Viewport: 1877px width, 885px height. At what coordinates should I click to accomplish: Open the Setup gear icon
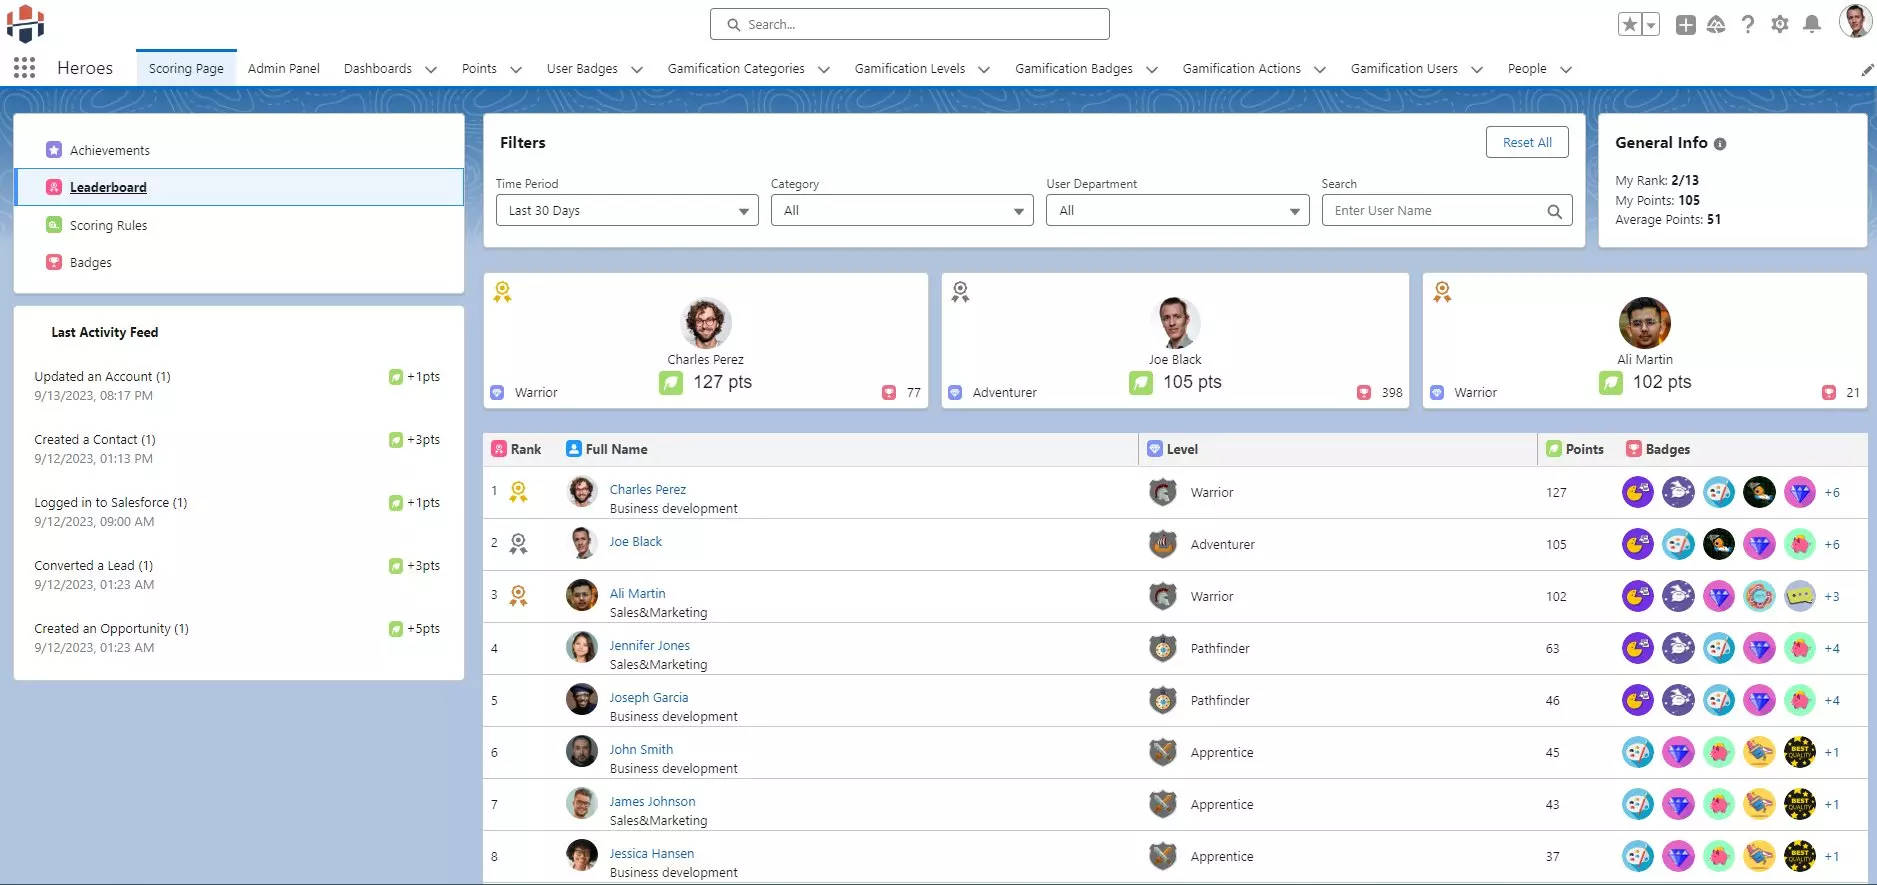point(1779,24)
